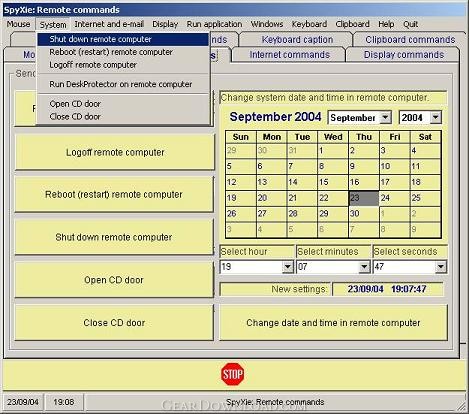Switch to the Keyboard caption tab
The image size is (469, 414).
click(x=297, y=40)
